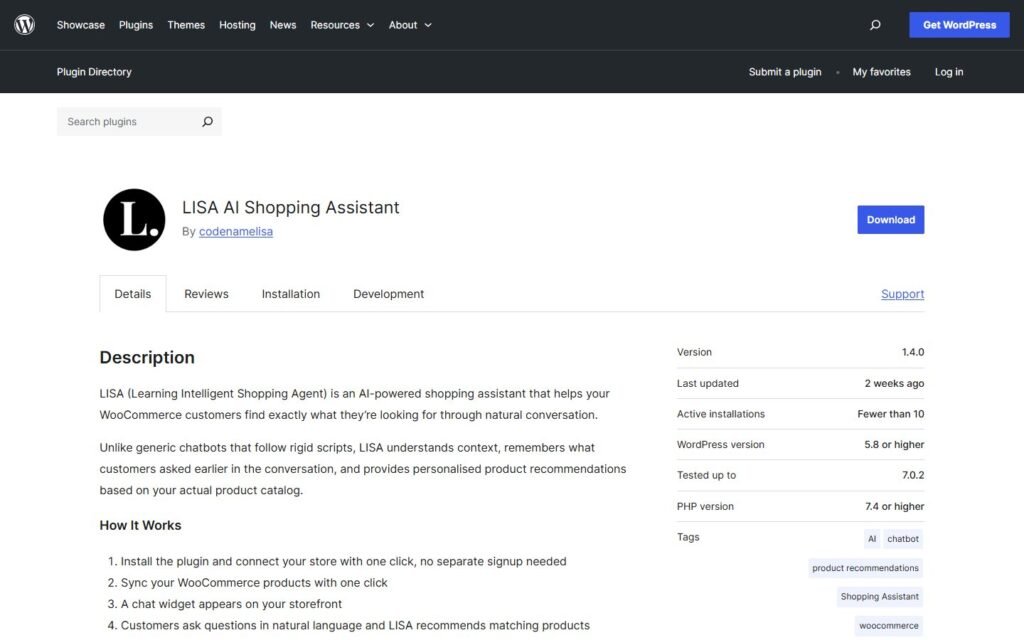The width and height of the screenshot is (1024, 640).
Task: Select the Details tab
Action: coord(133,294)
